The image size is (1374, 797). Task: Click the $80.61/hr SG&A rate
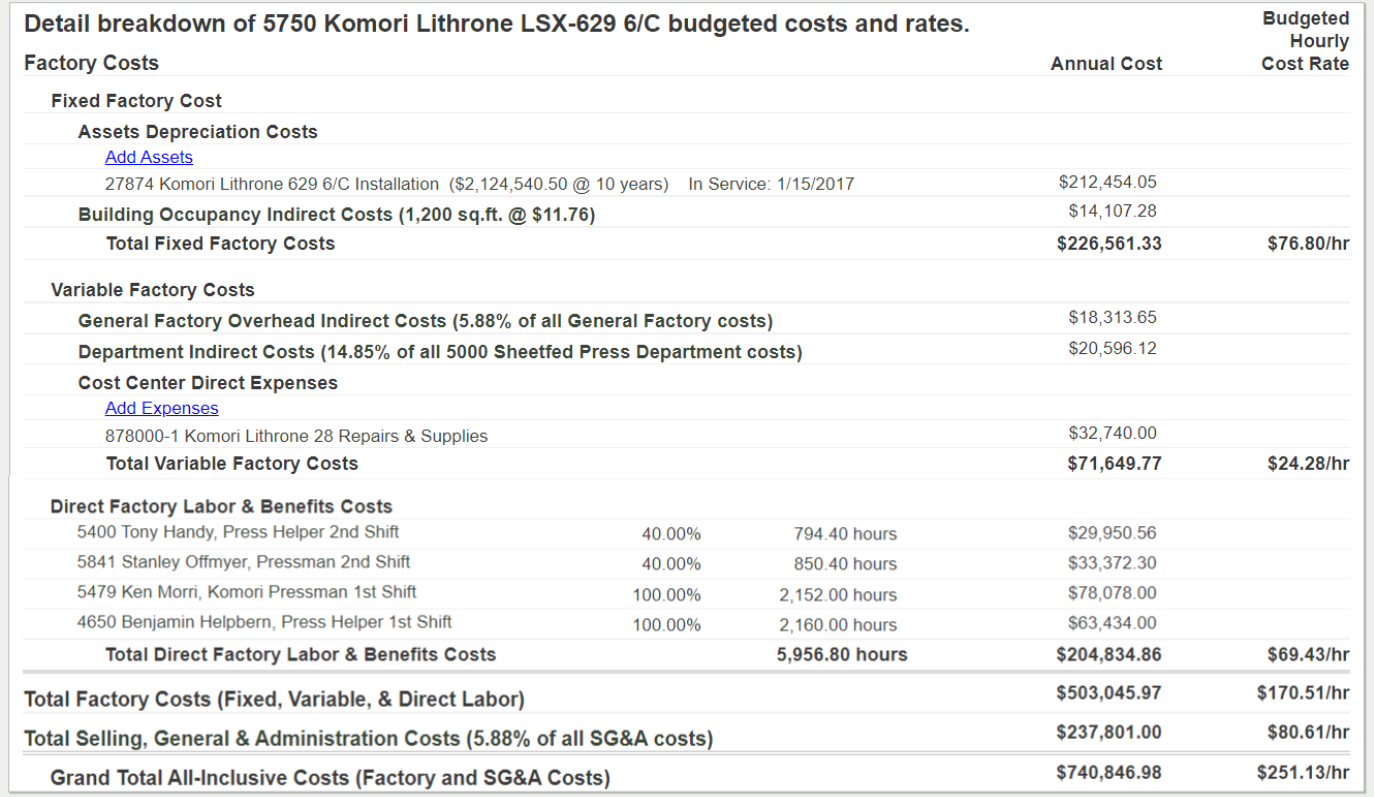point(1308,732)
